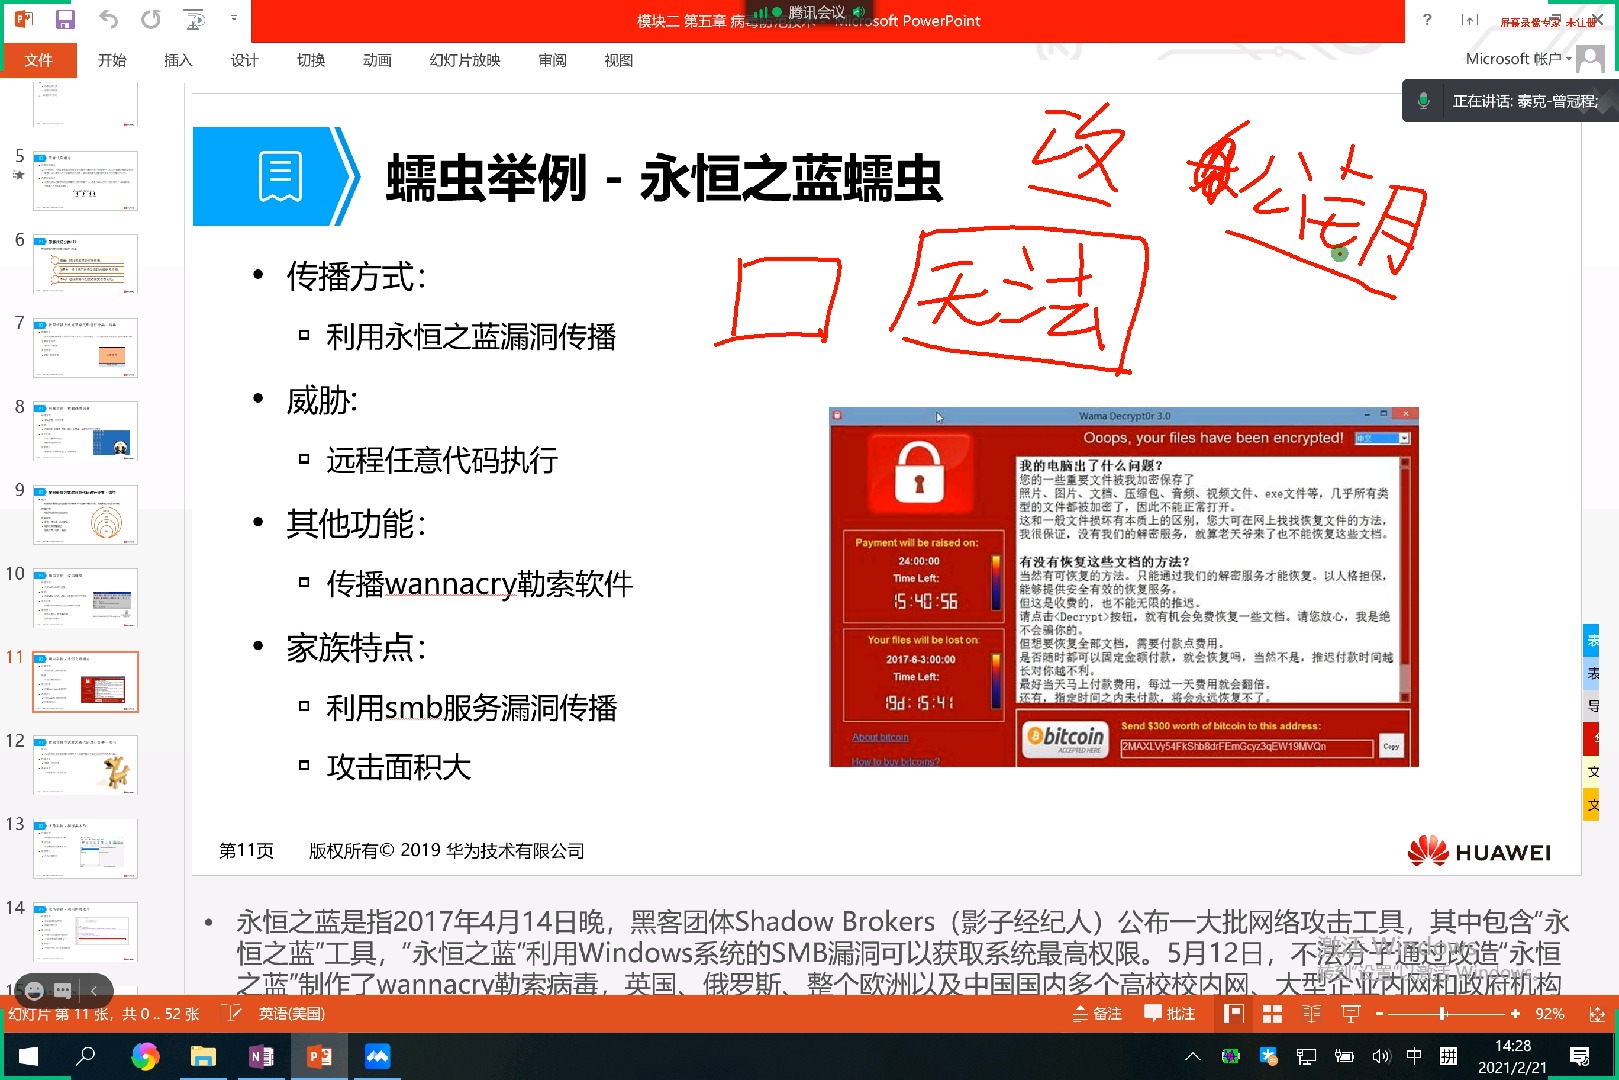Select slide 6 thumbnail
1619x1080 pixels.
click(x=85, y=264)
